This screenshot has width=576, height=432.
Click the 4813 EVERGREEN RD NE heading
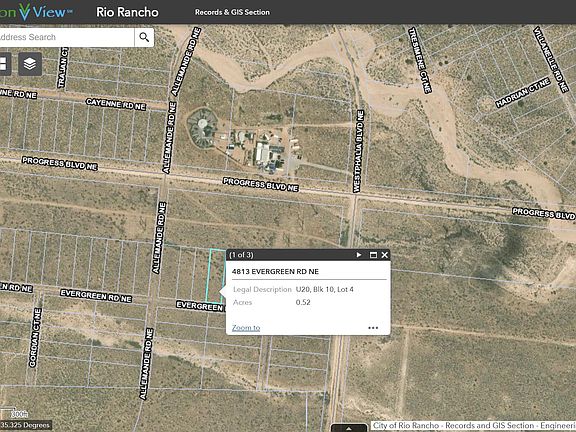click(x=275, y=271)
